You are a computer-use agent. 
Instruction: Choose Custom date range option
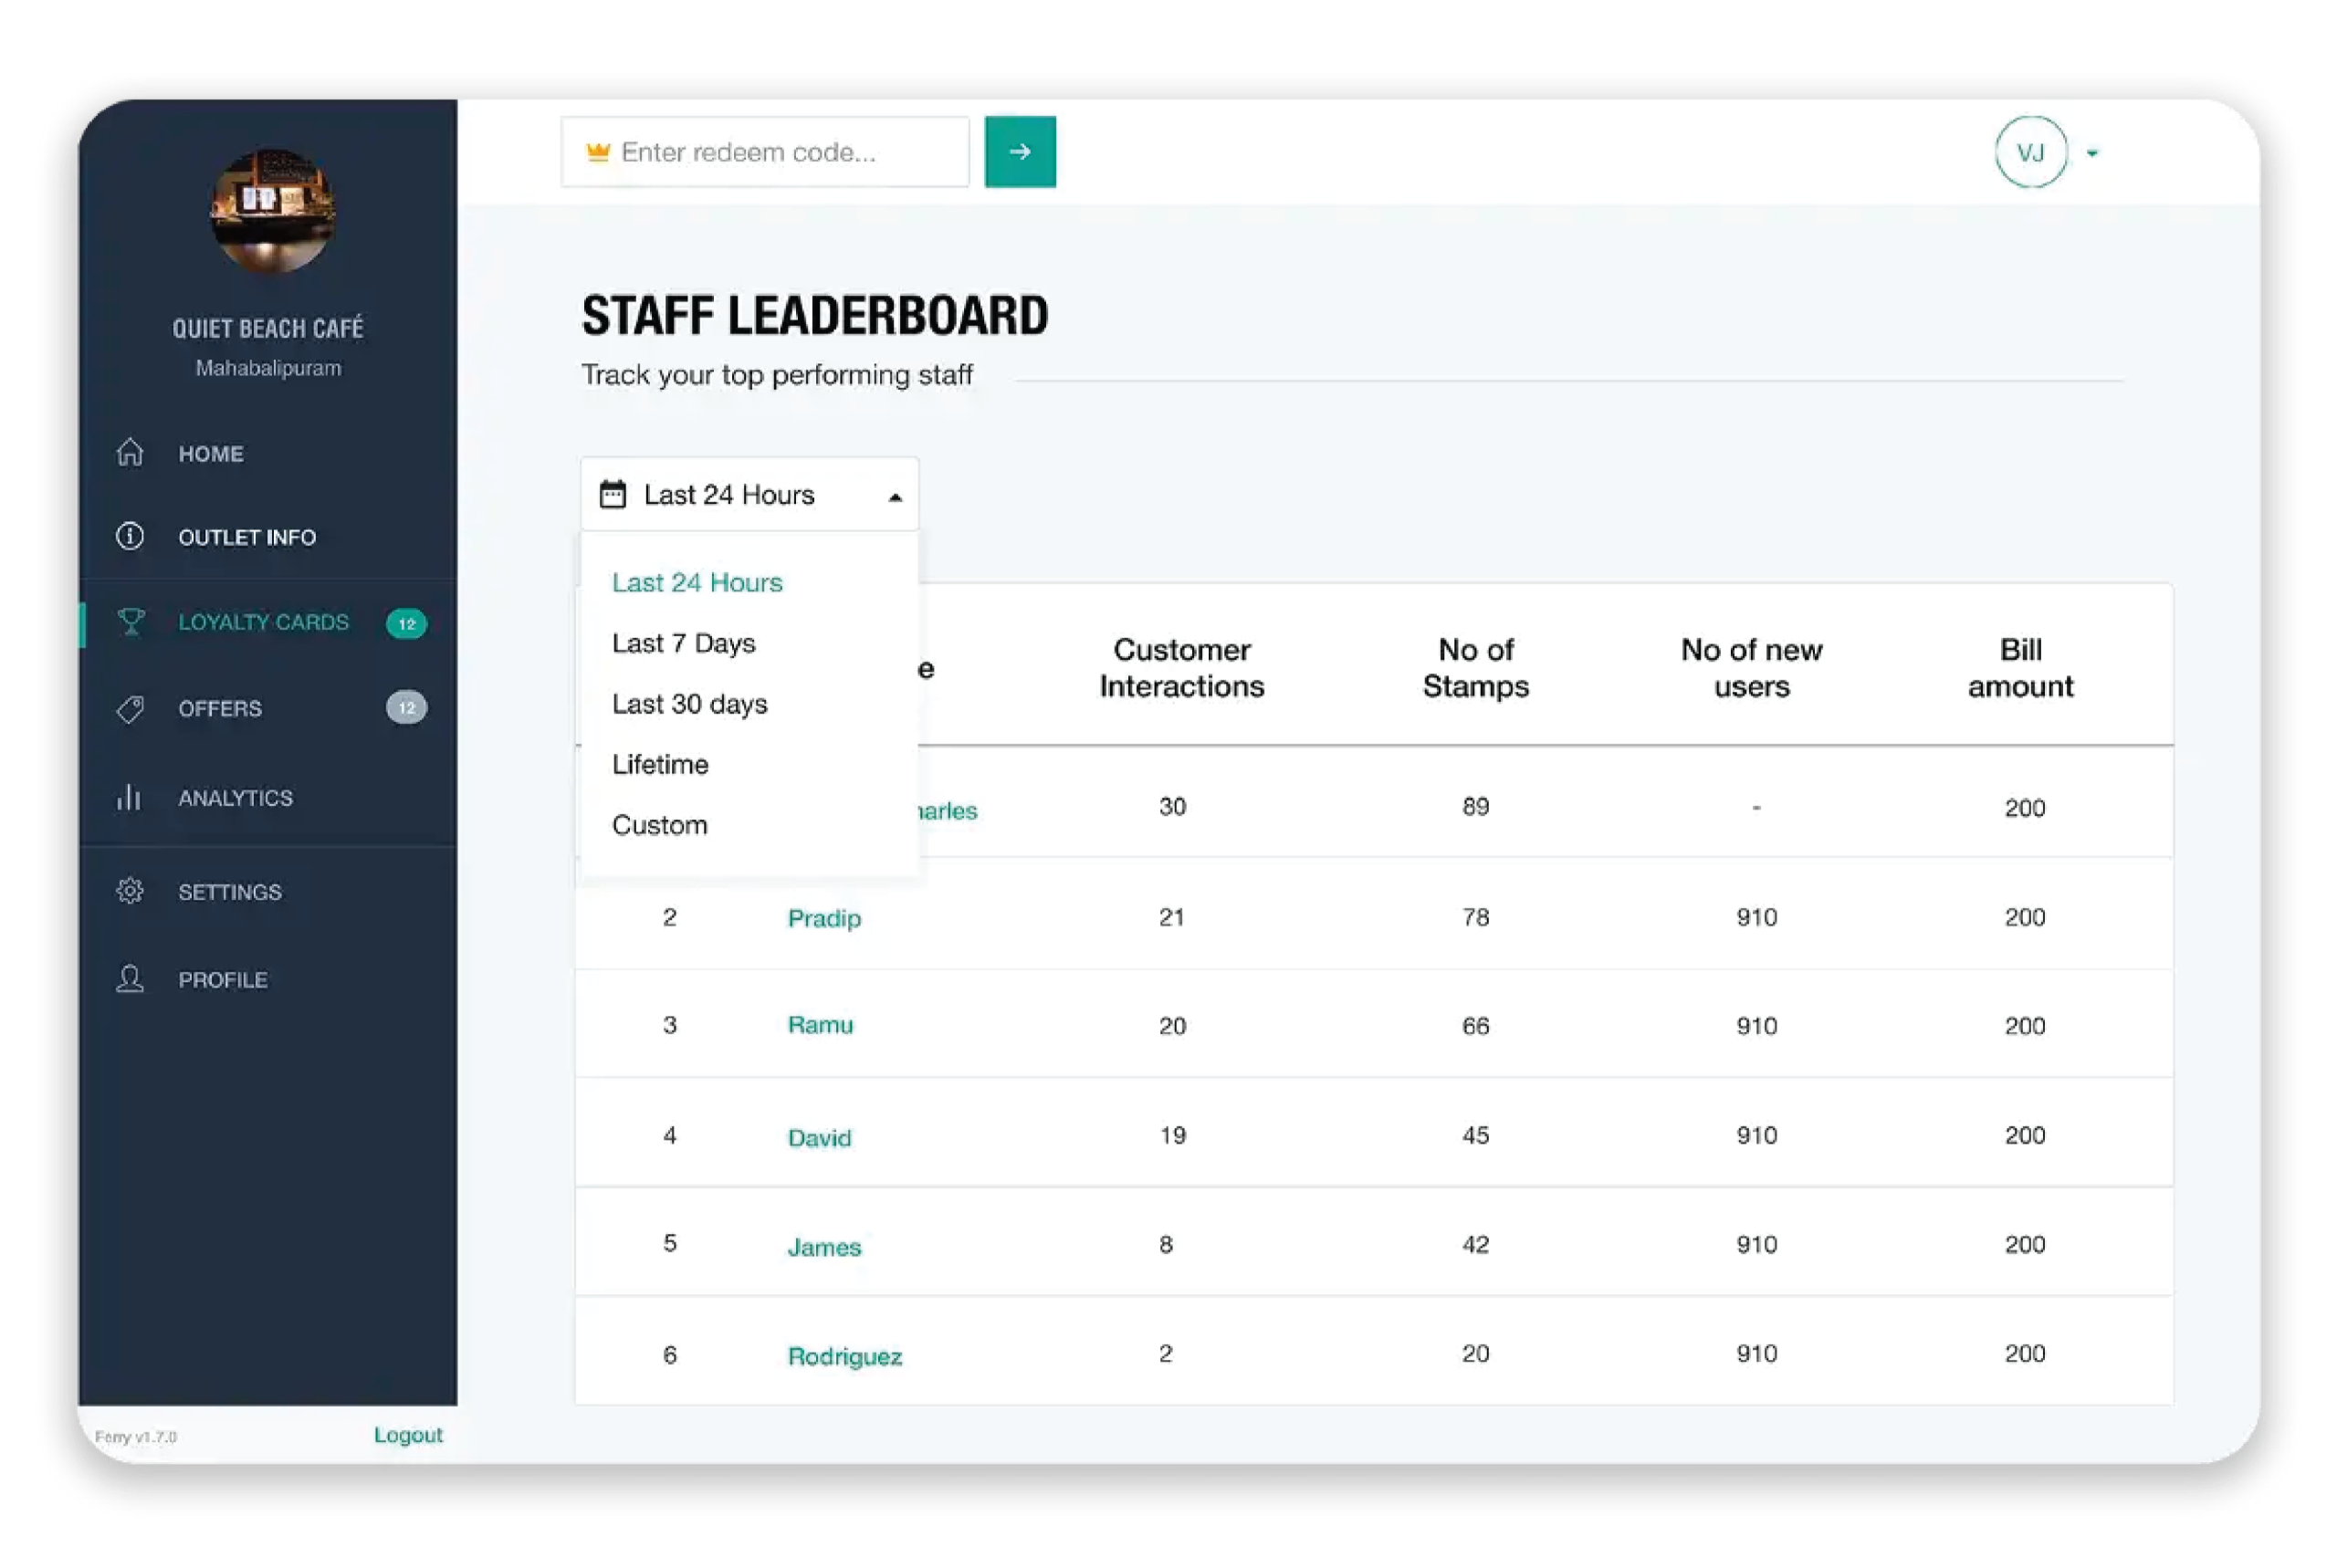tap(659, 825)
